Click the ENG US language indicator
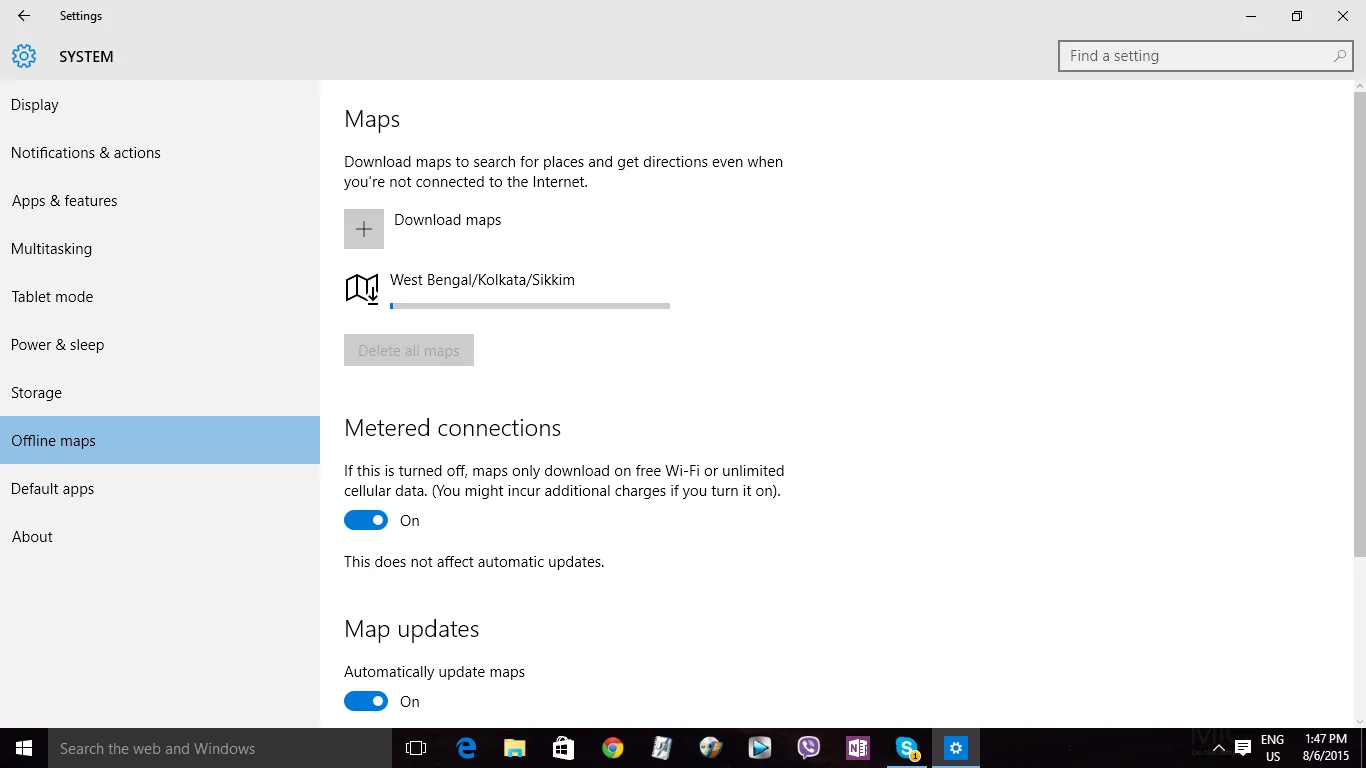 1272,748
